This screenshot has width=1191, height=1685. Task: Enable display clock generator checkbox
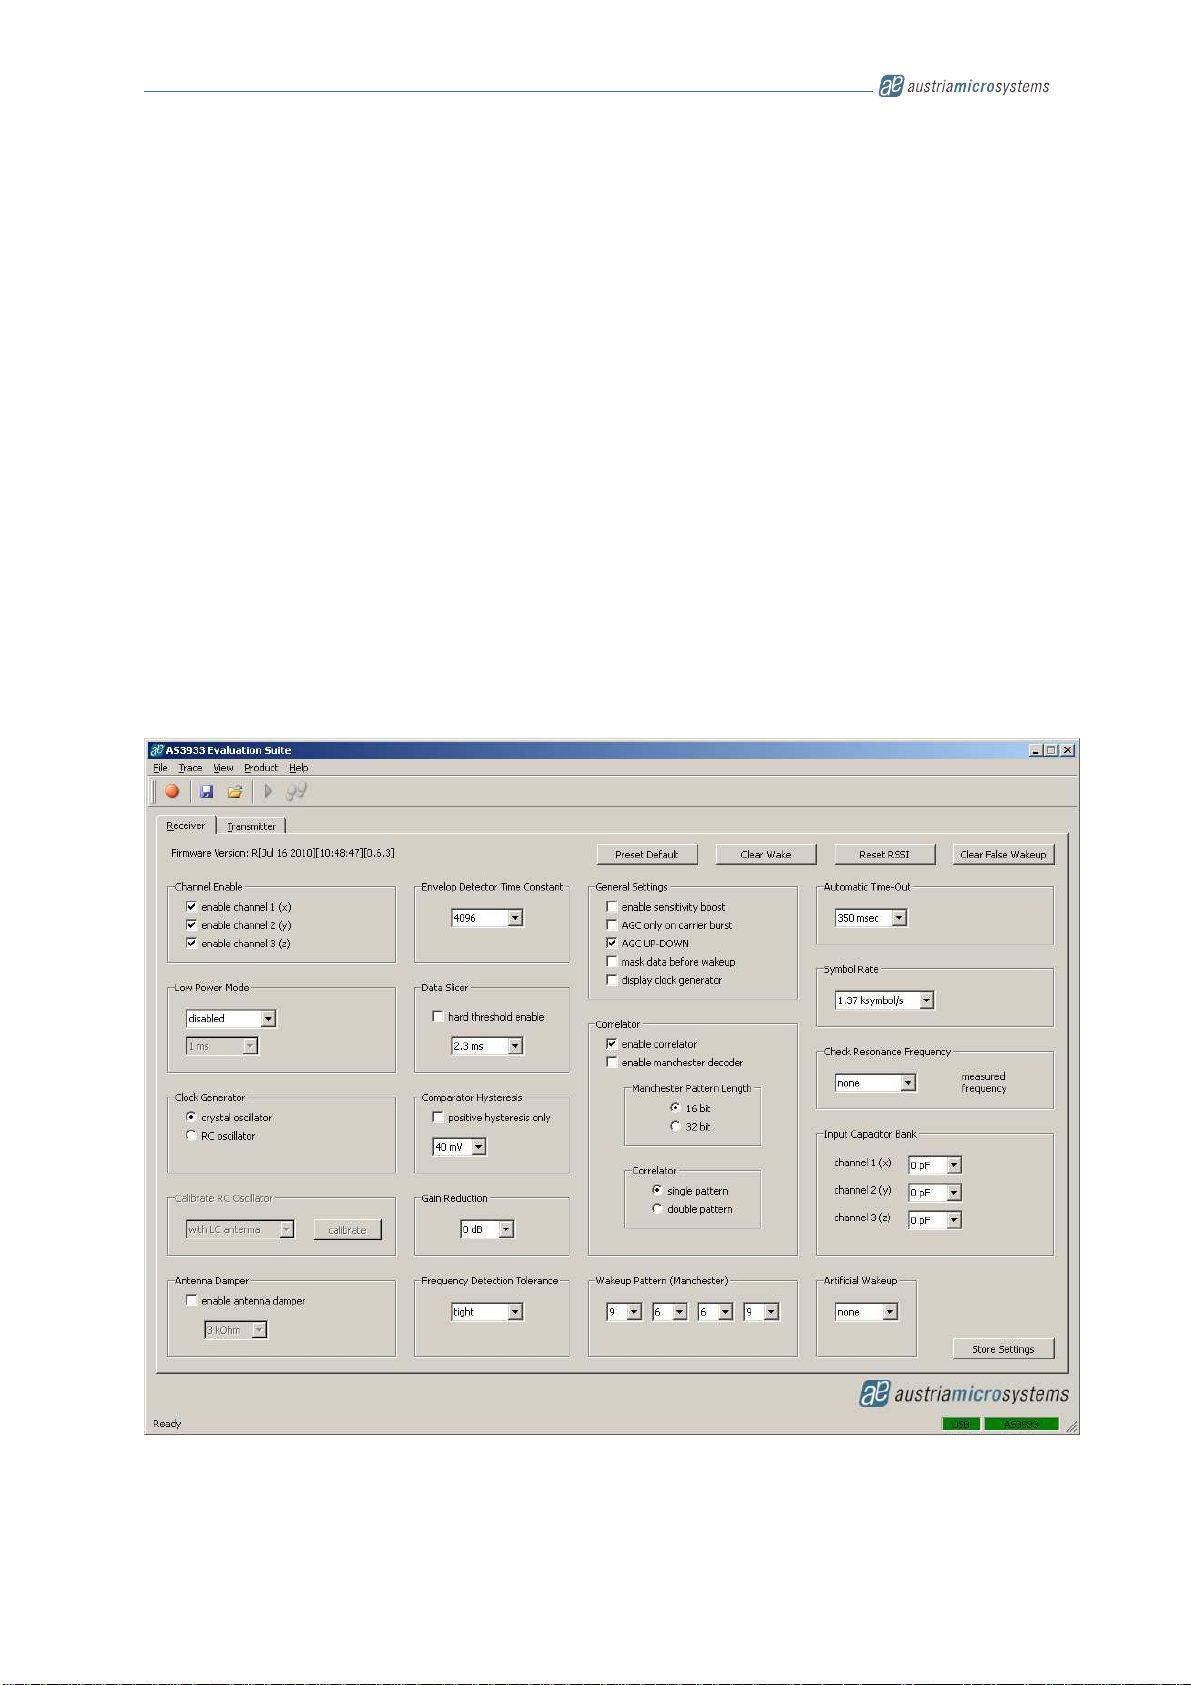tap(612, 980)
